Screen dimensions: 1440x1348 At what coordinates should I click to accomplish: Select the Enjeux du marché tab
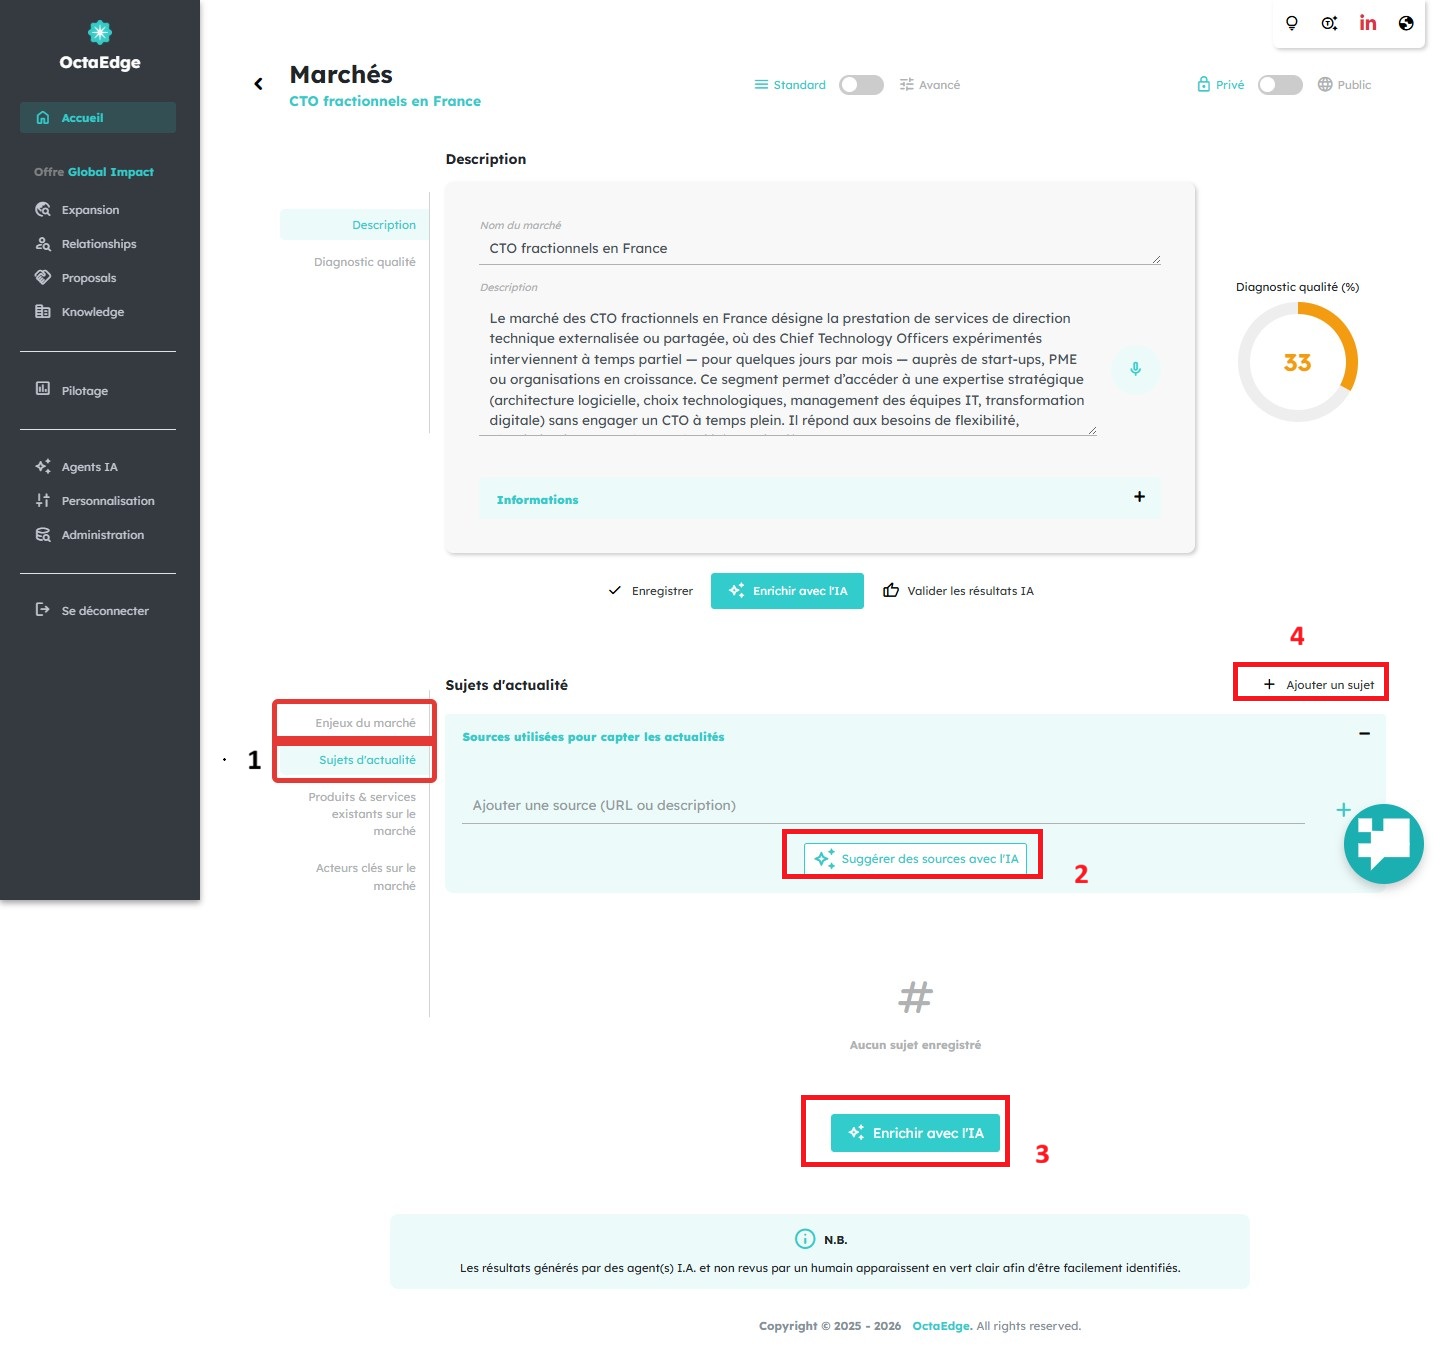point(365,723)
